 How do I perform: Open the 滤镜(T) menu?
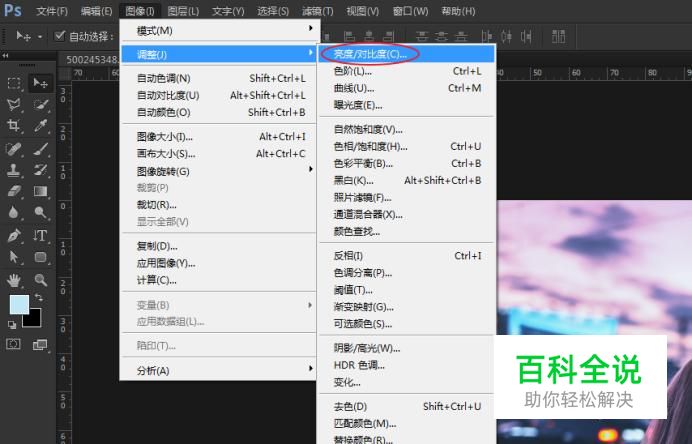pos(317,11)
